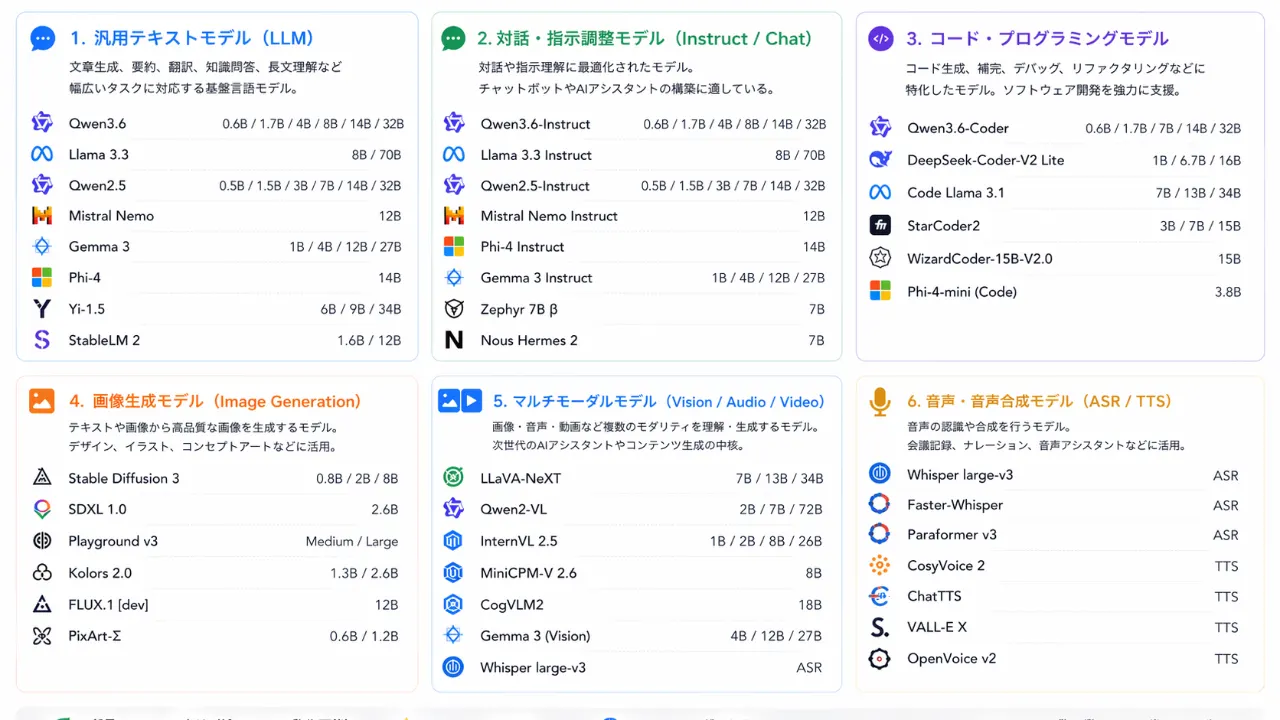This screenshot has height=720, width=1280.
Task: Click the VALL-E X logo icon
Action: pyautogui.click(x=880, y=627)
